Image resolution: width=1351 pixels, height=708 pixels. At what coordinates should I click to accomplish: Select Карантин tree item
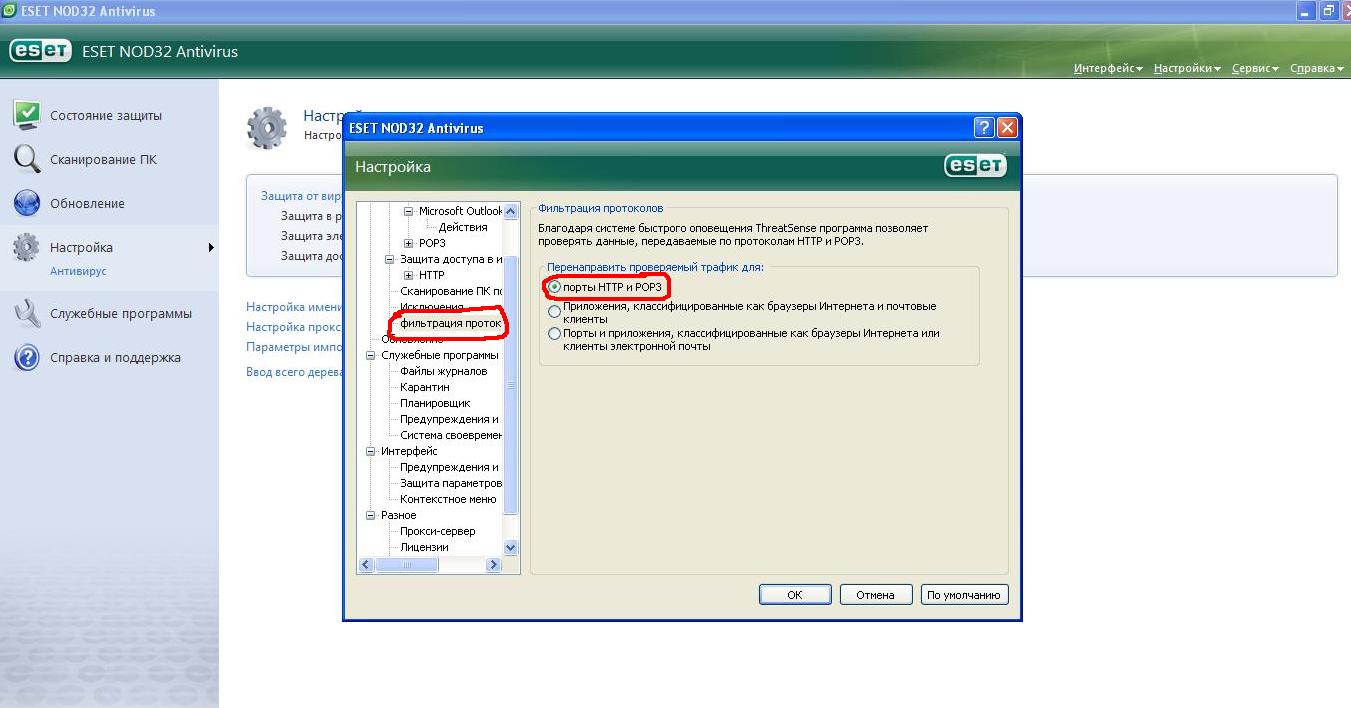(425, 387)
